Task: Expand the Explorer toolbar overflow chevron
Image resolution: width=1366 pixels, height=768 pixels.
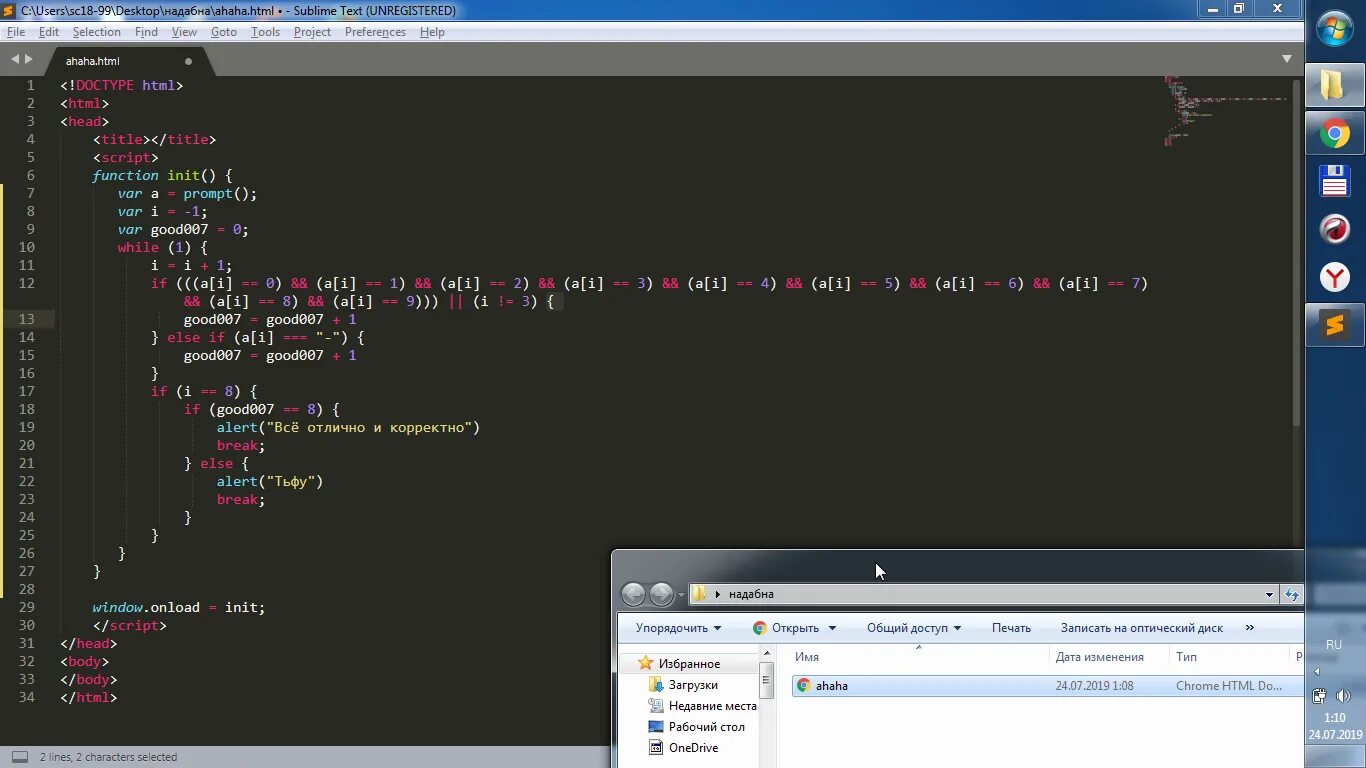Action: (1249, 628)
